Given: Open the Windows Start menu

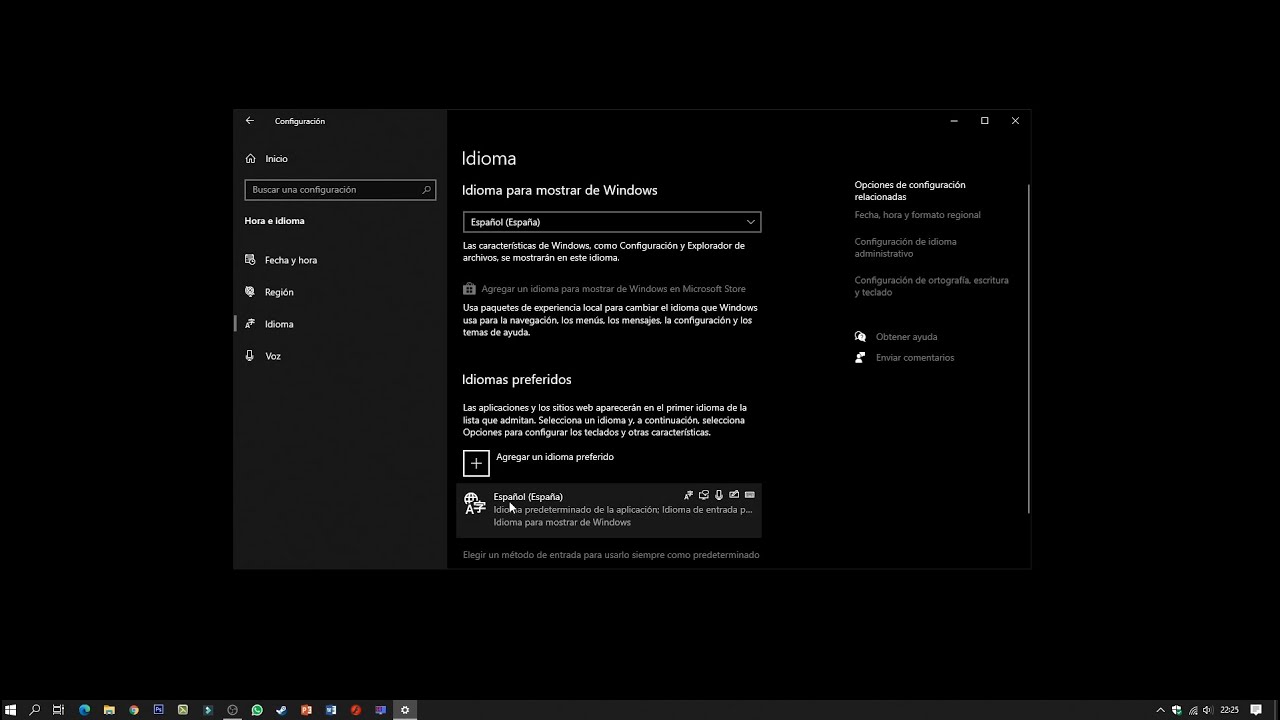Looking at the screenshot, I should tap(11, 710).
